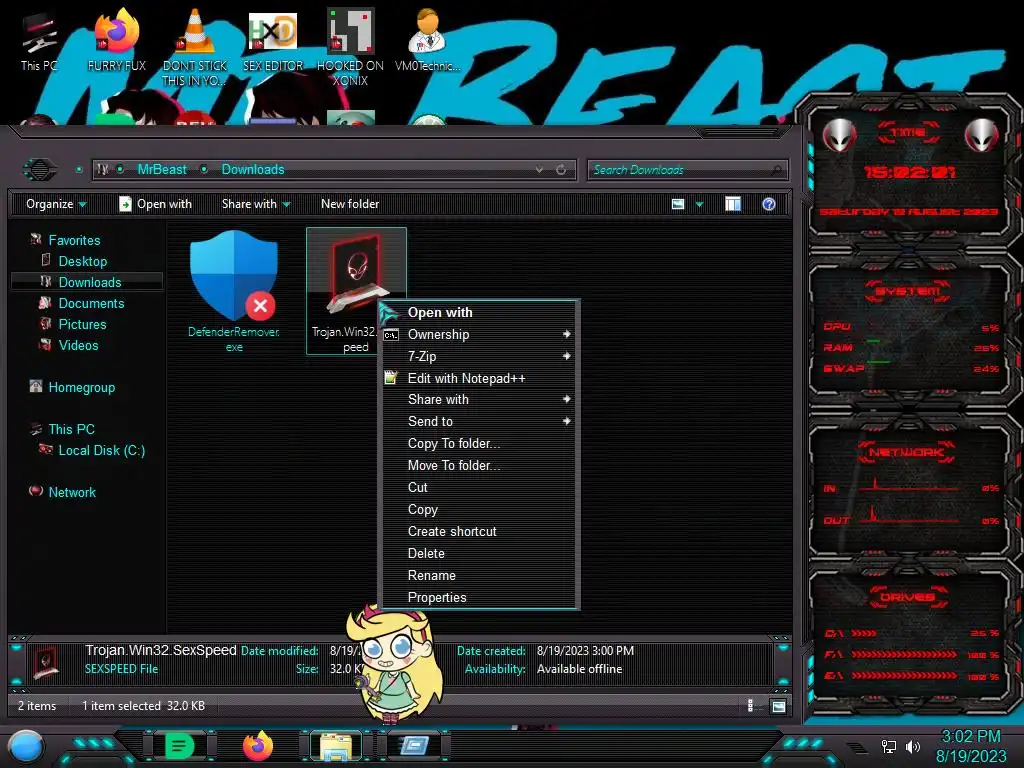Switch to large icons view in status bar
The width and height of the screenshot is (1024, 768).
(778, 706)
